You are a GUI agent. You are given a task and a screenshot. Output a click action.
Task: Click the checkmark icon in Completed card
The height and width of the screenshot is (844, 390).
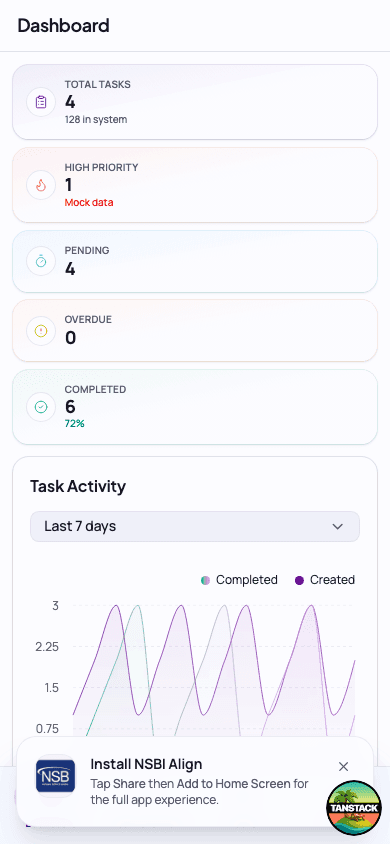(x=41, y=407)
